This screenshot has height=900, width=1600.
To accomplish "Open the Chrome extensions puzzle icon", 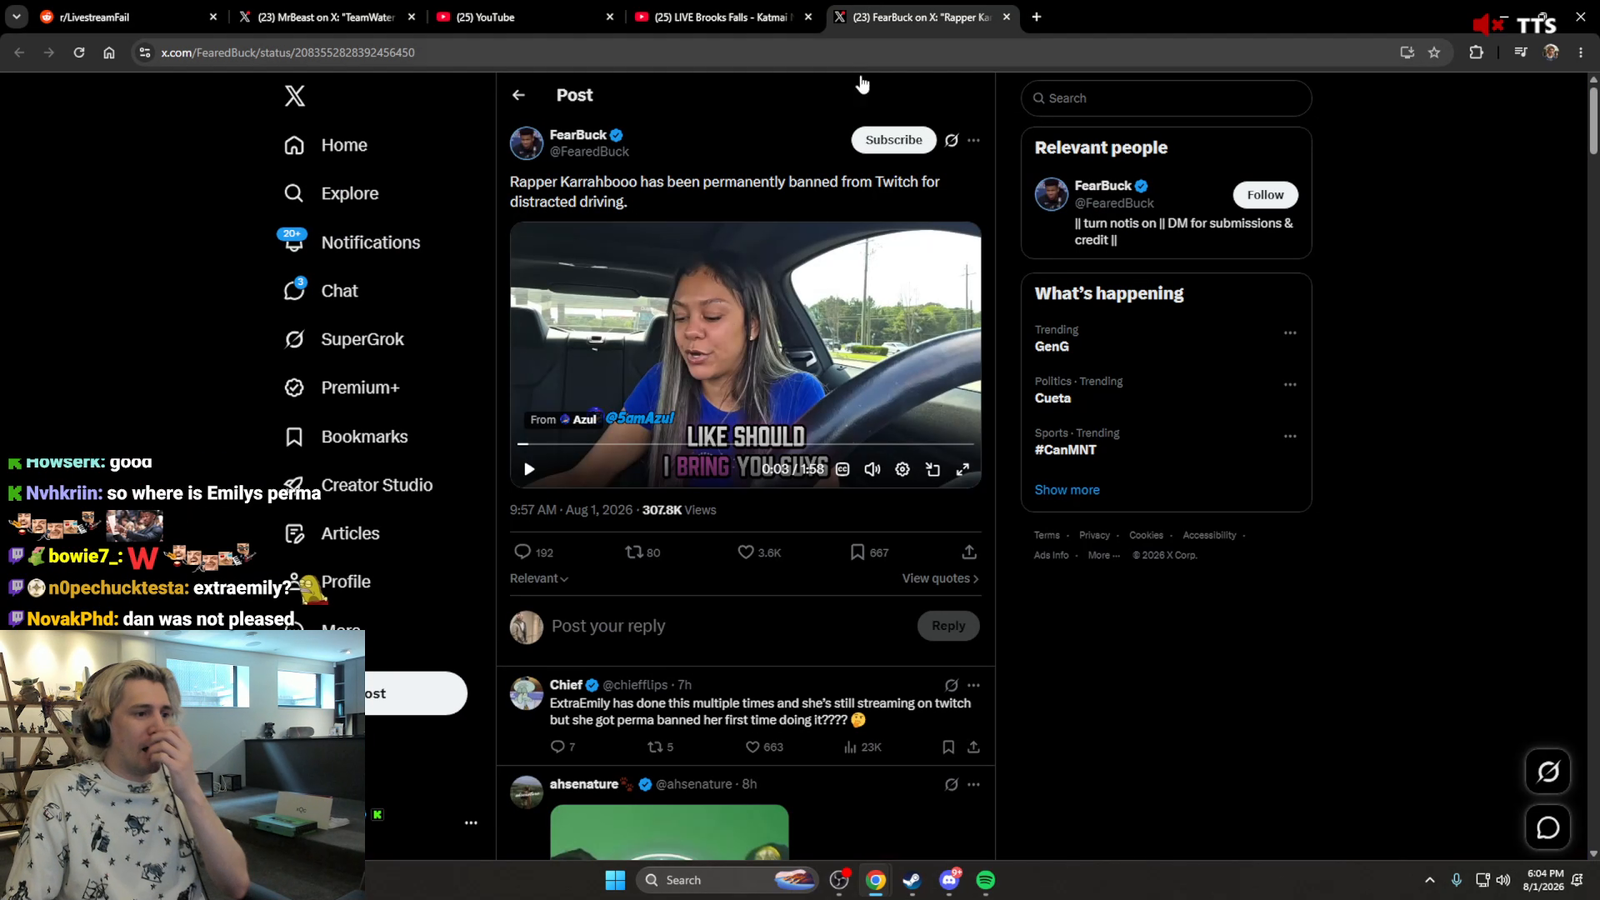I will pyautogui.click(x=1476, y=52).
